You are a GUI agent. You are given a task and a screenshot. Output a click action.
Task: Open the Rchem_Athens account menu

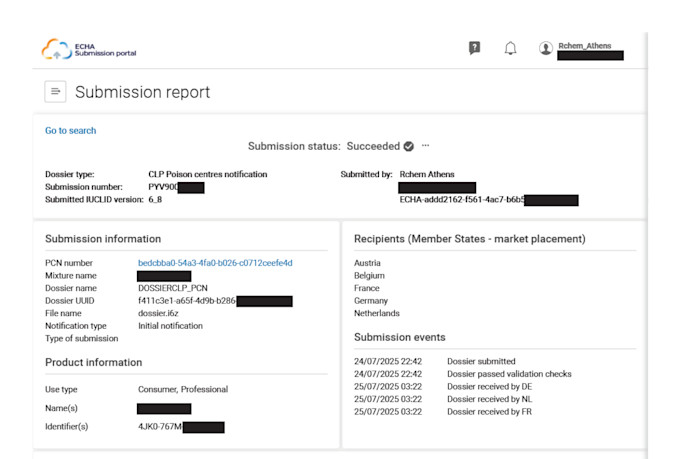coord(585,46)
